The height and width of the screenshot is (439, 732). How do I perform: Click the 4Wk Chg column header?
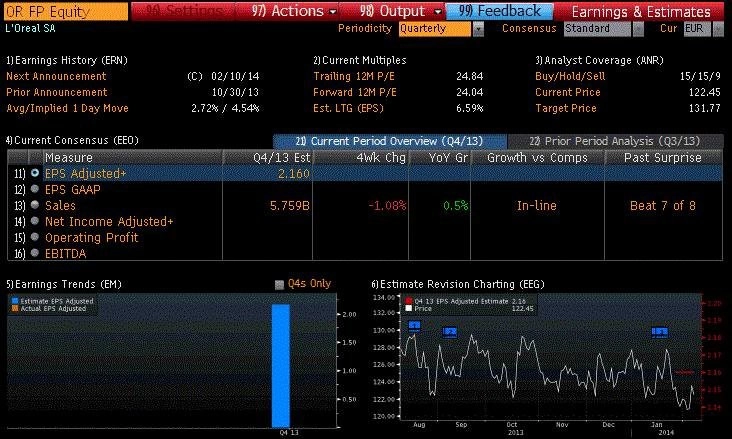coord(360,158)
